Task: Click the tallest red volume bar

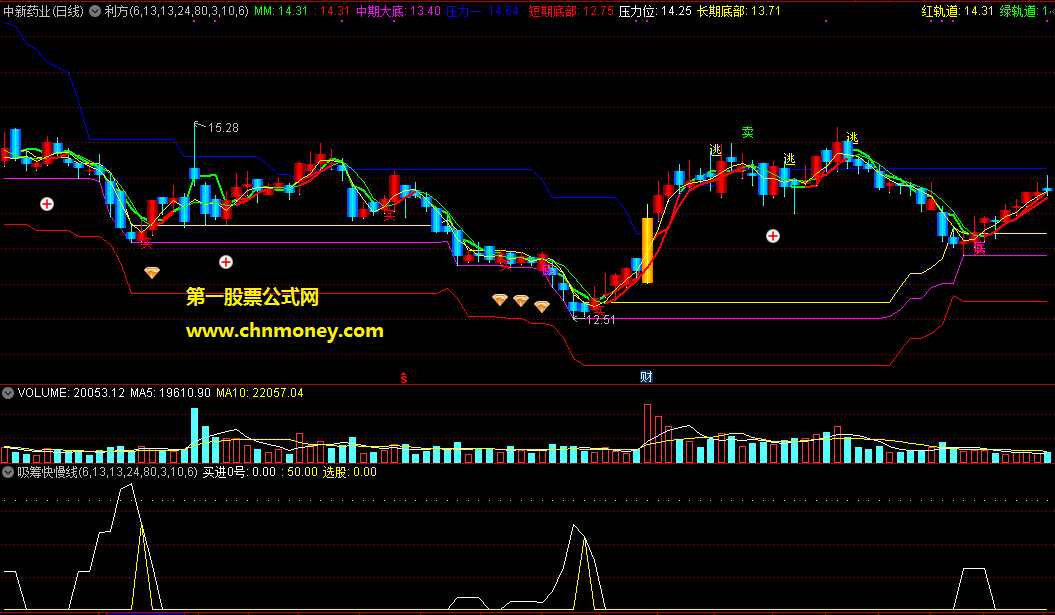Action: pos(647,433)
